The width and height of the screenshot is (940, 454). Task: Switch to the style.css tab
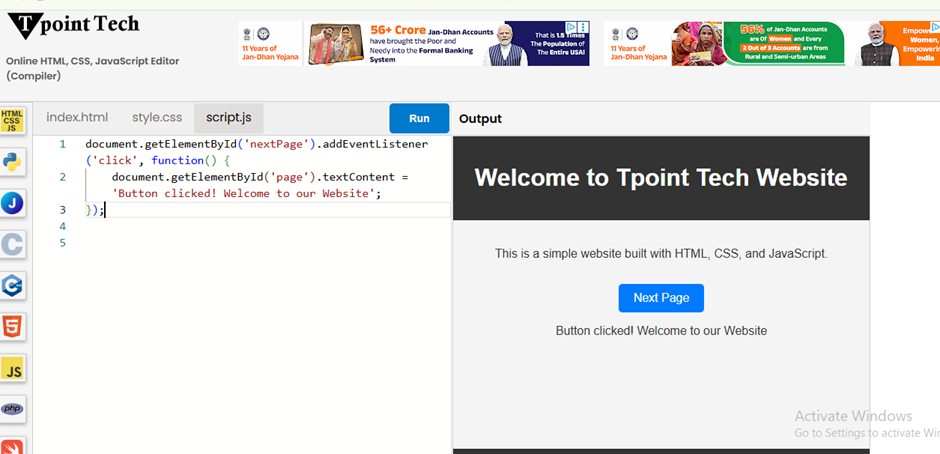(157, 118)
